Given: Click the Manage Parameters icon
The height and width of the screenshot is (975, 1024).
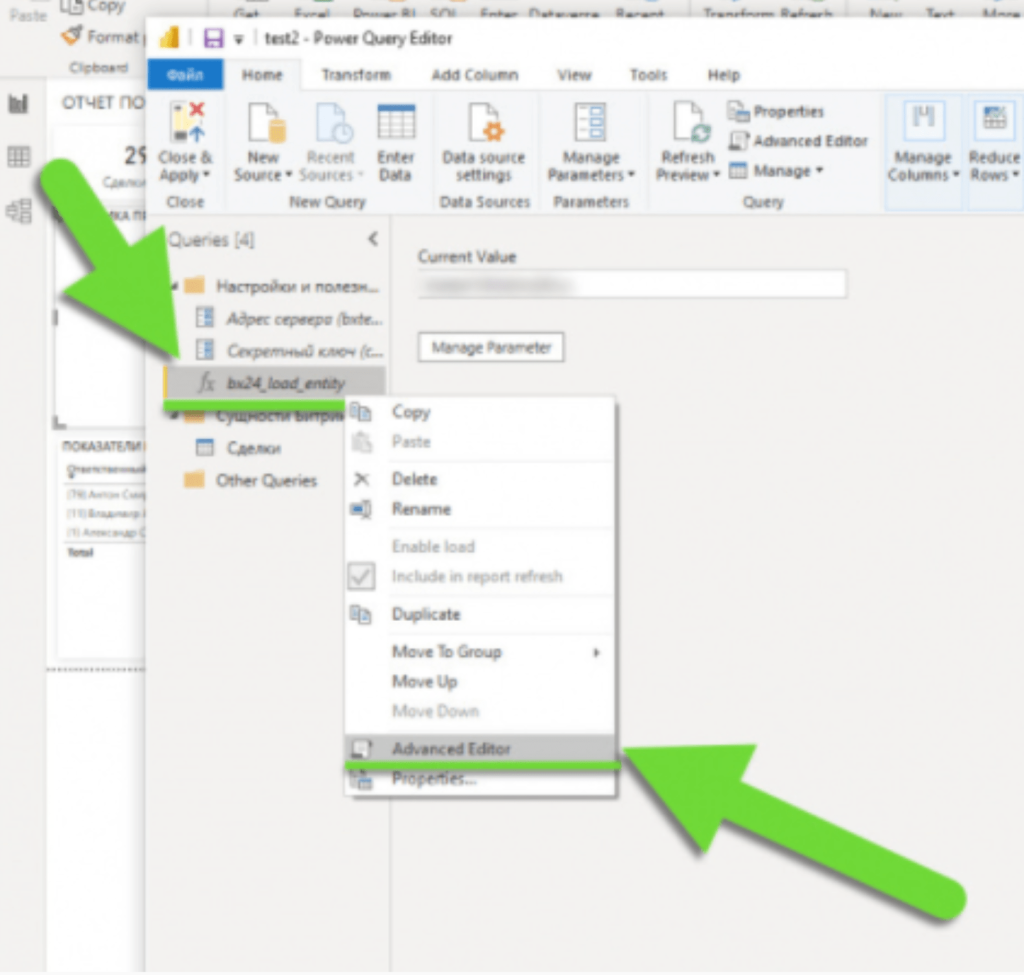Looking at the screenshot, I should pos(591,124).
